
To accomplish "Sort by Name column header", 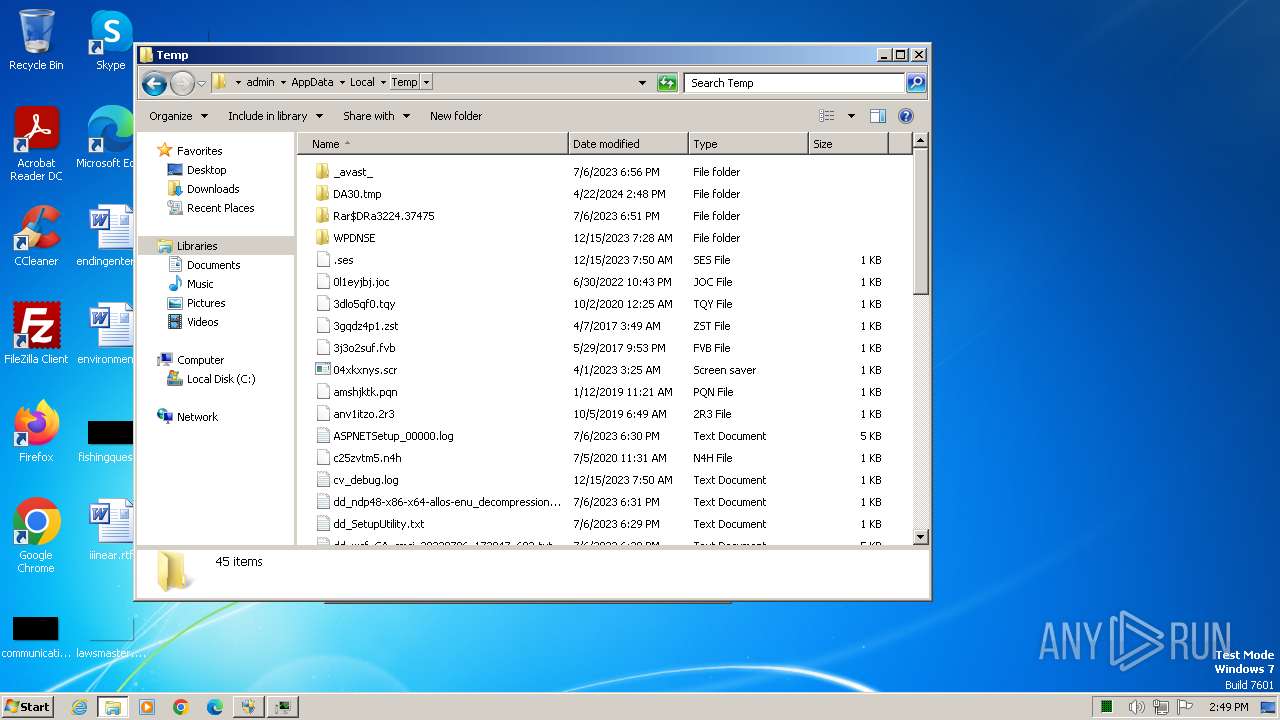I will click(x=433, y=144).
